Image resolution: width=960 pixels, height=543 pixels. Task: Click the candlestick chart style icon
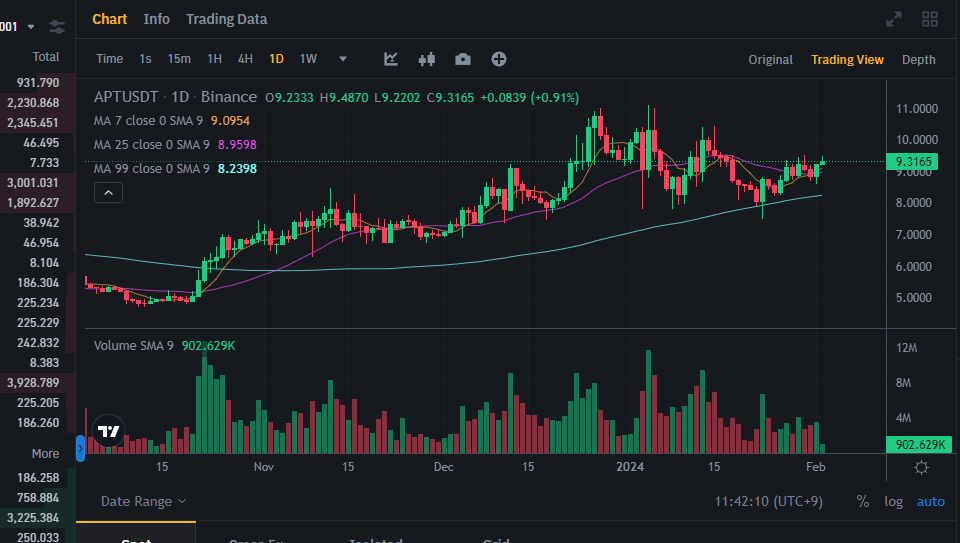point(427,59)
